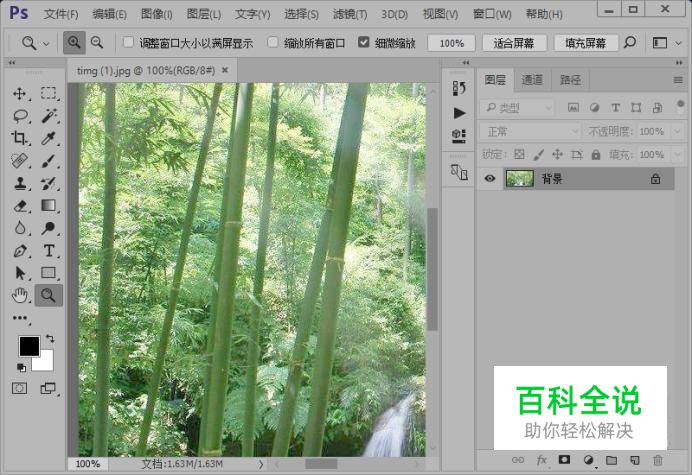The image size is (692, 475).
Task: Check 缩放所有窗口 checkbox
Action: [273, 42]
